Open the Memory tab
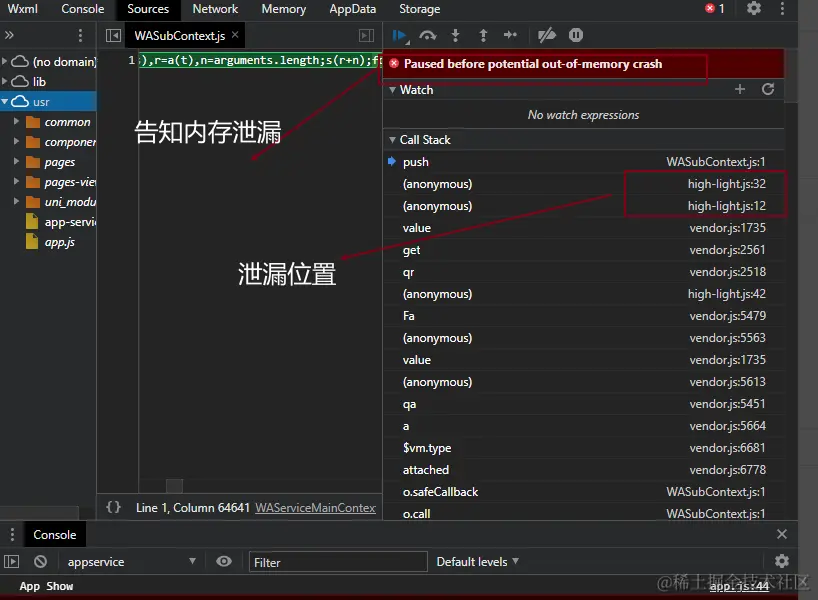The height and width of the screenshot is (600, 818). pyautogui.click(x=283, y=9)
